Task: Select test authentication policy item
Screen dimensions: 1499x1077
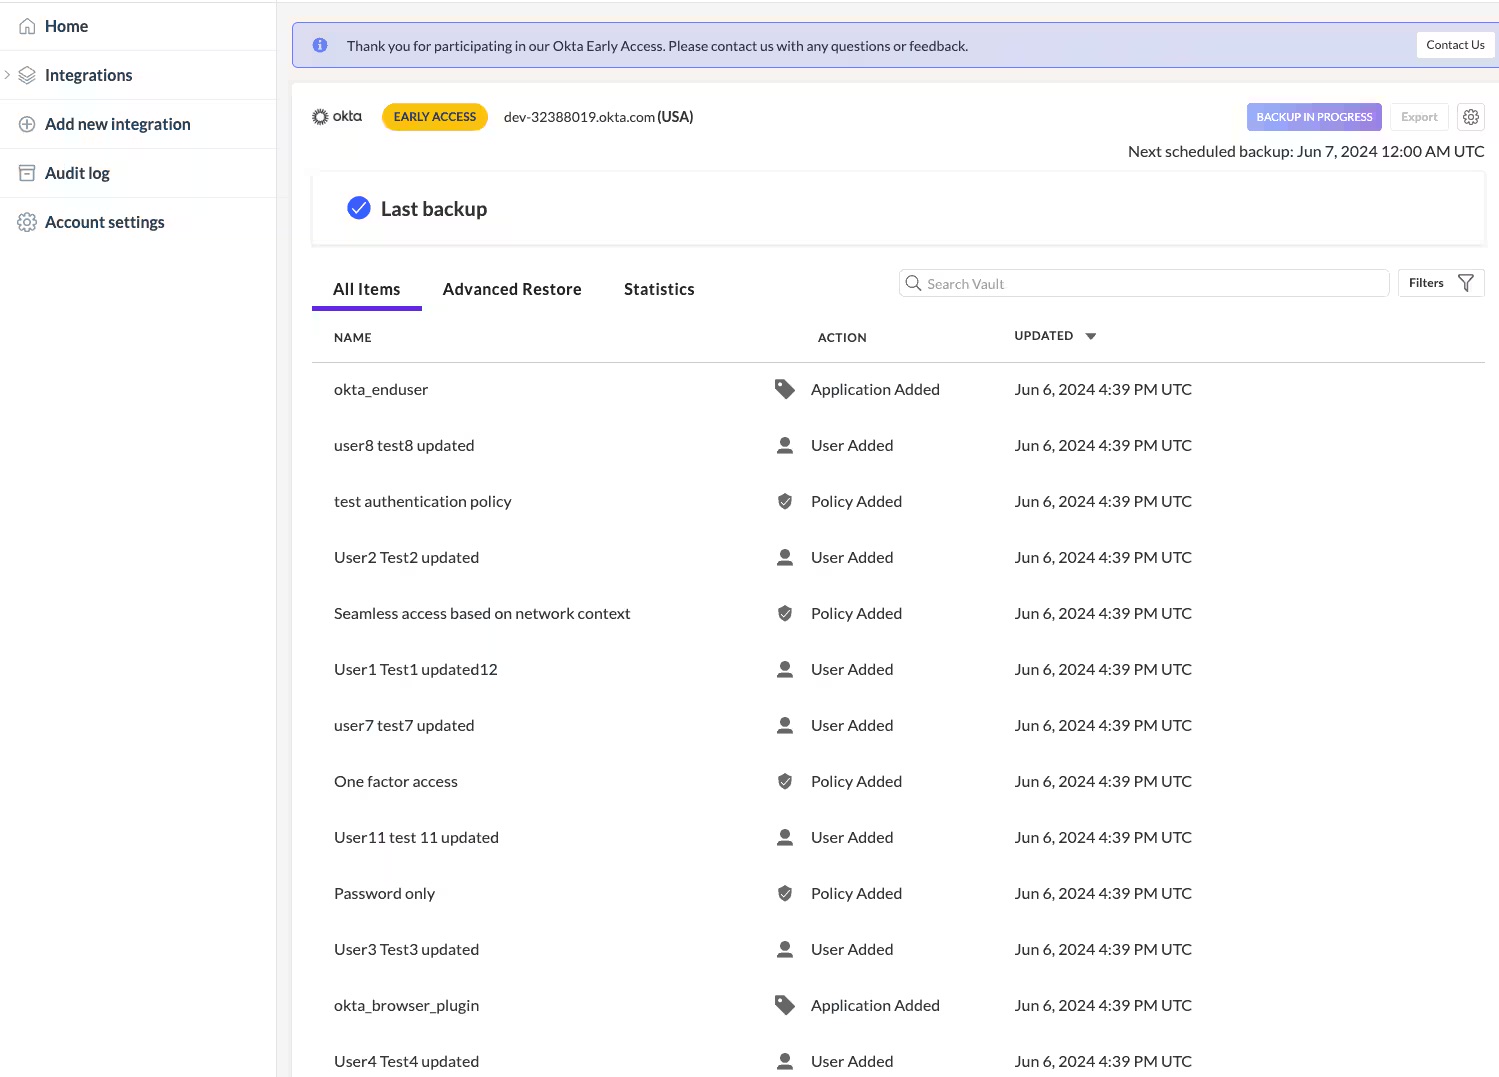Action: tap(422, 501)
